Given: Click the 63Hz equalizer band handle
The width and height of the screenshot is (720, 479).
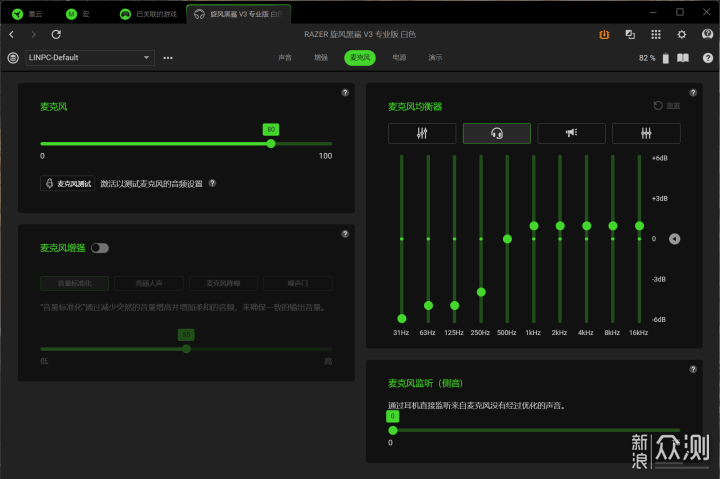Looking at the screenshot, I should pyautogui.click(x=428, y=305).
